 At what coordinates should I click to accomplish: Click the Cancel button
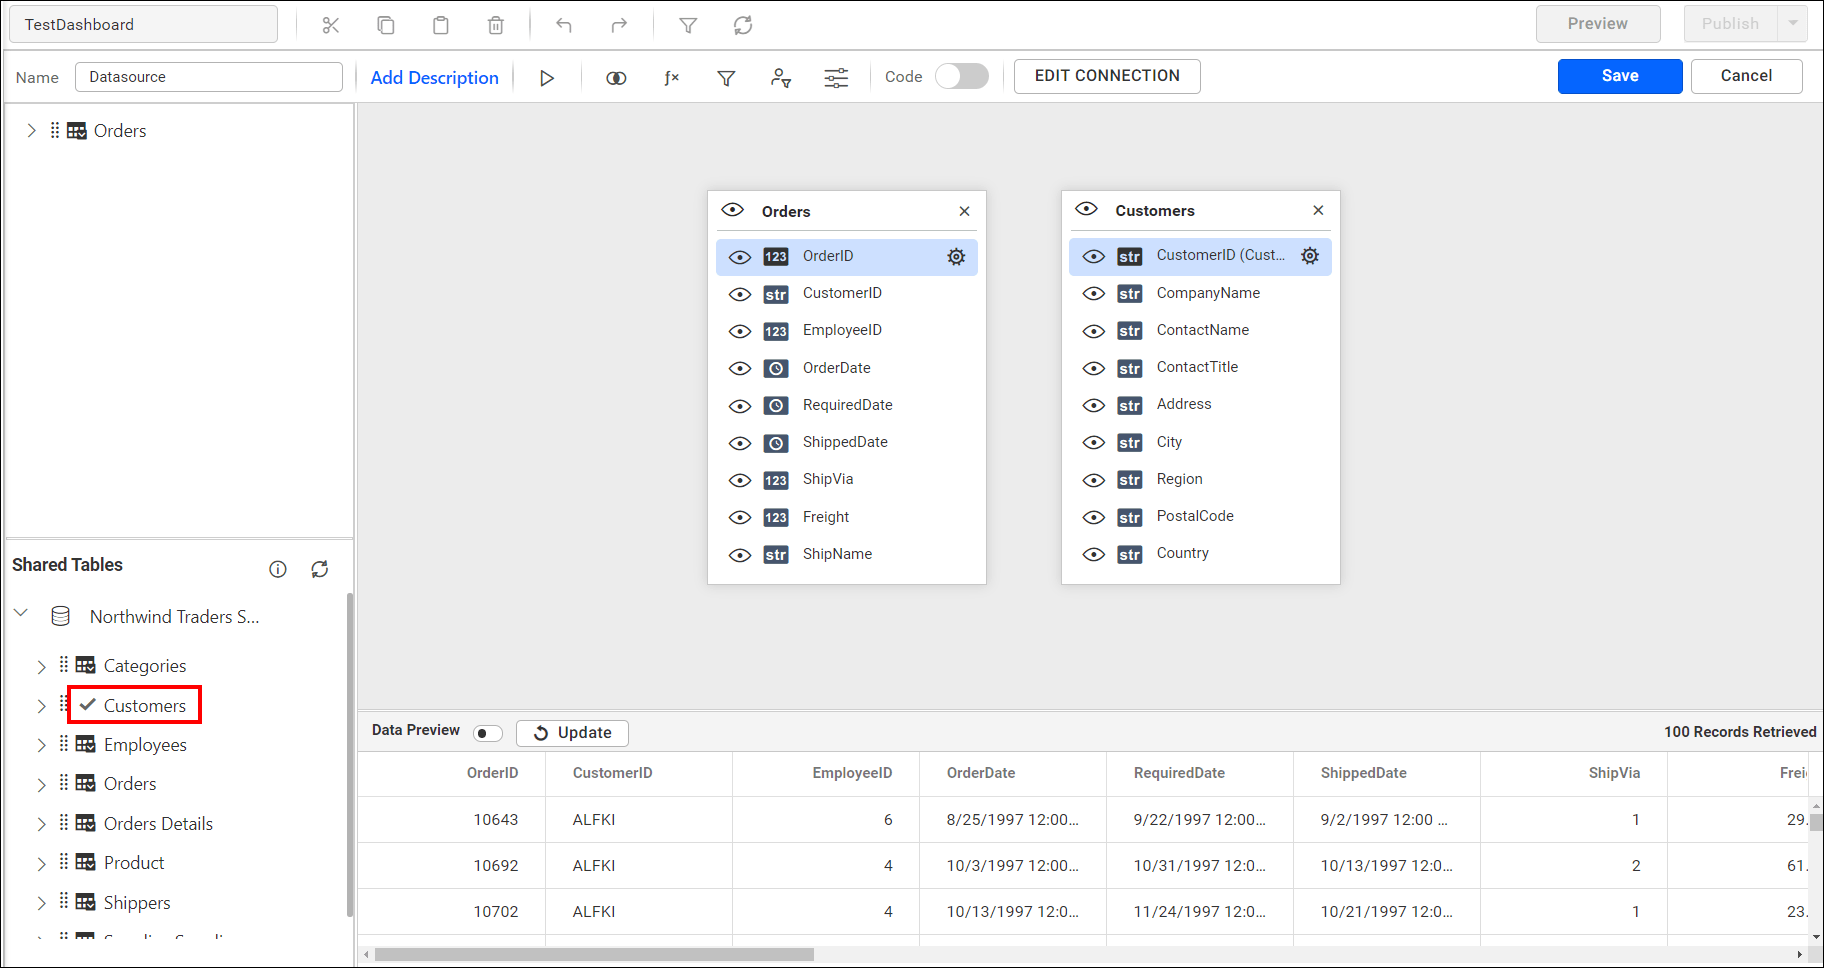(1746, 76)
